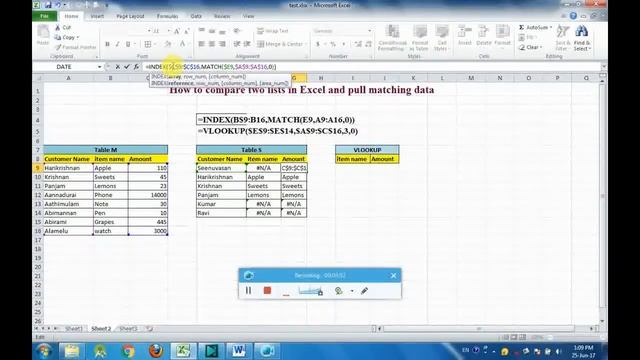Click the AutoSum button
The height and width of the screenshot is (360, 640).
pos(533,27)
